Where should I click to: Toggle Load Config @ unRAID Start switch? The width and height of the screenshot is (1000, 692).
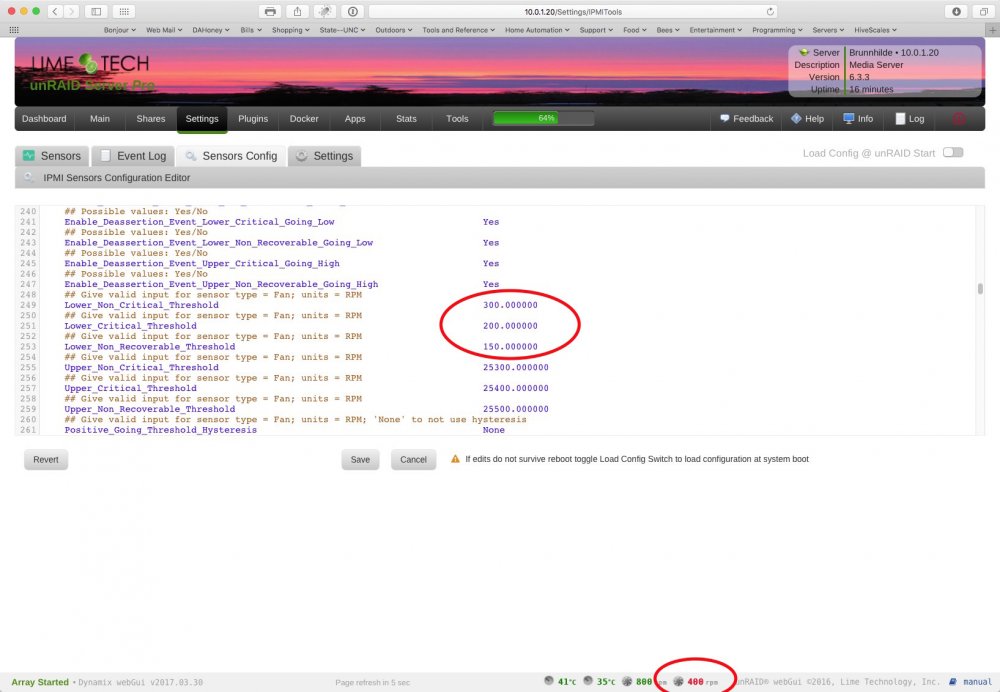pyautogui.click(x=953, y=152)
